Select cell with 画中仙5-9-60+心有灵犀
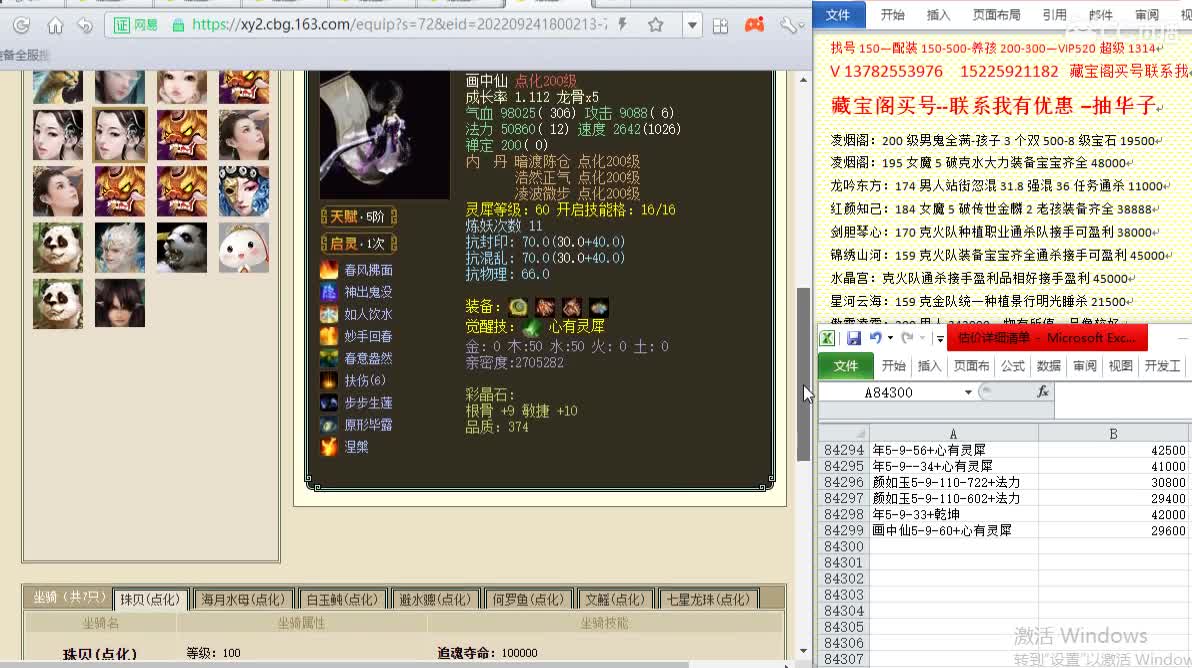 tap(953, 530)
